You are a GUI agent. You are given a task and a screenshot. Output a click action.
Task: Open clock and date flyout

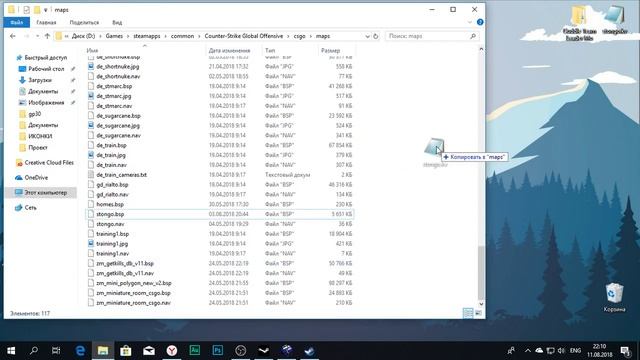pos(600,351)
